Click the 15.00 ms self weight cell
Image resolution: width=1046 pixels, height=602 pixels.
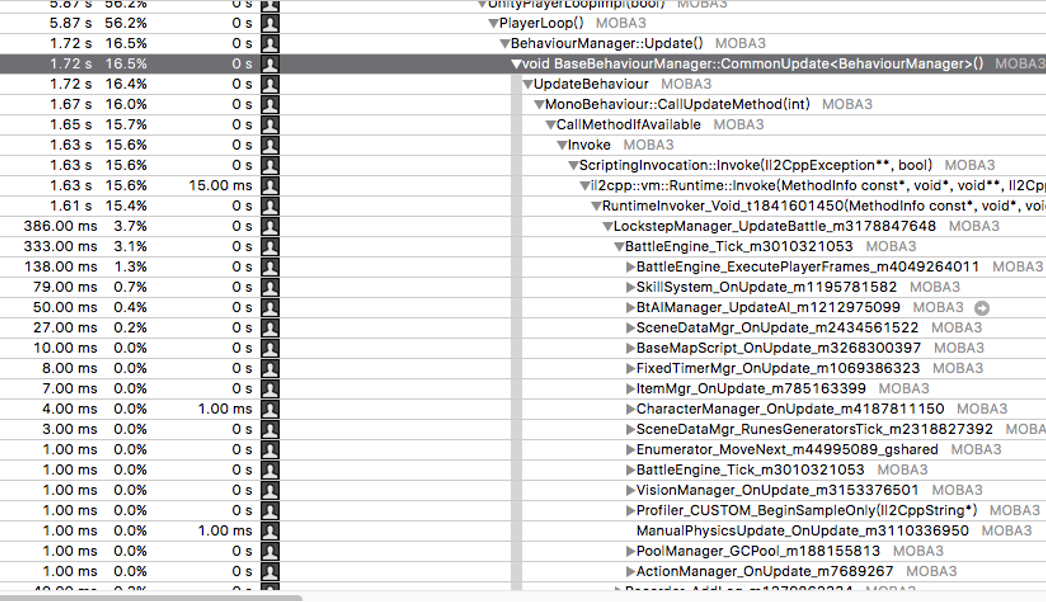coord(221,186)
